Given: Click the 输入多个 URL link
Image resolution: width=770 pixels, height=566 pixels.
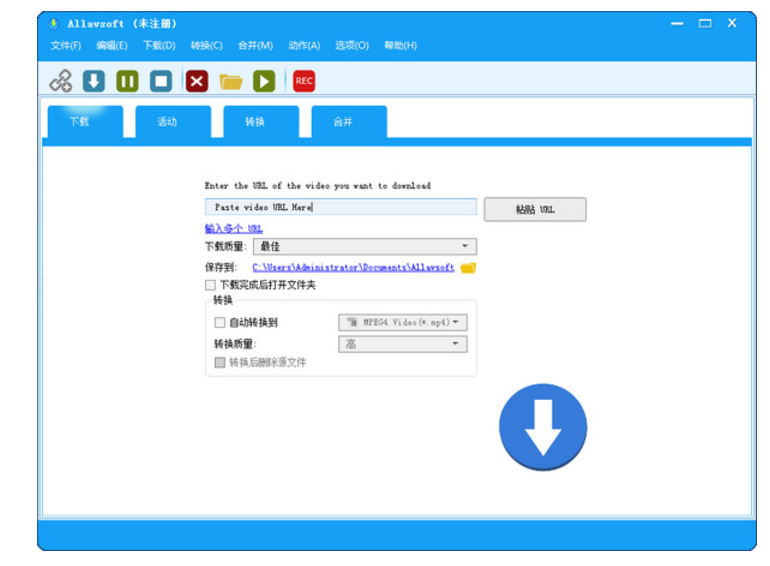Looking at the screenshot, I should [234, 229].
